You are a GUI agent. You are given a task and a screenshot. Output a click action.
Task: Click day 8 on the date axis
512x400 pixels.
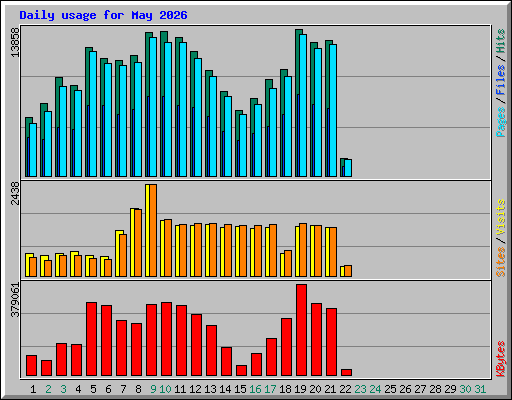tap(138, 389)
